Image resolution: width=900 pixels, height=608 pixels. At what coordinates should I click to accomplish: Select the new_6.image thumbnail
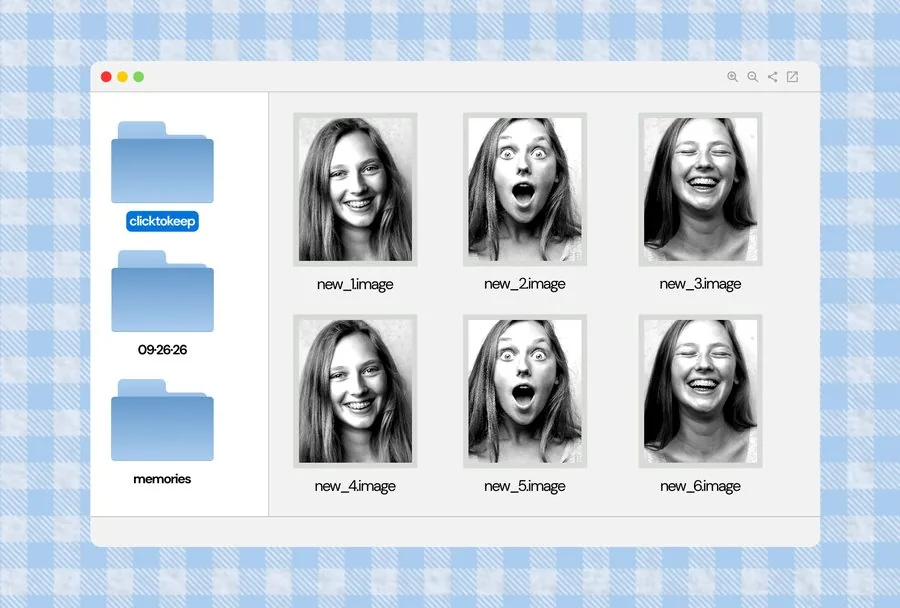coord(700,391)
